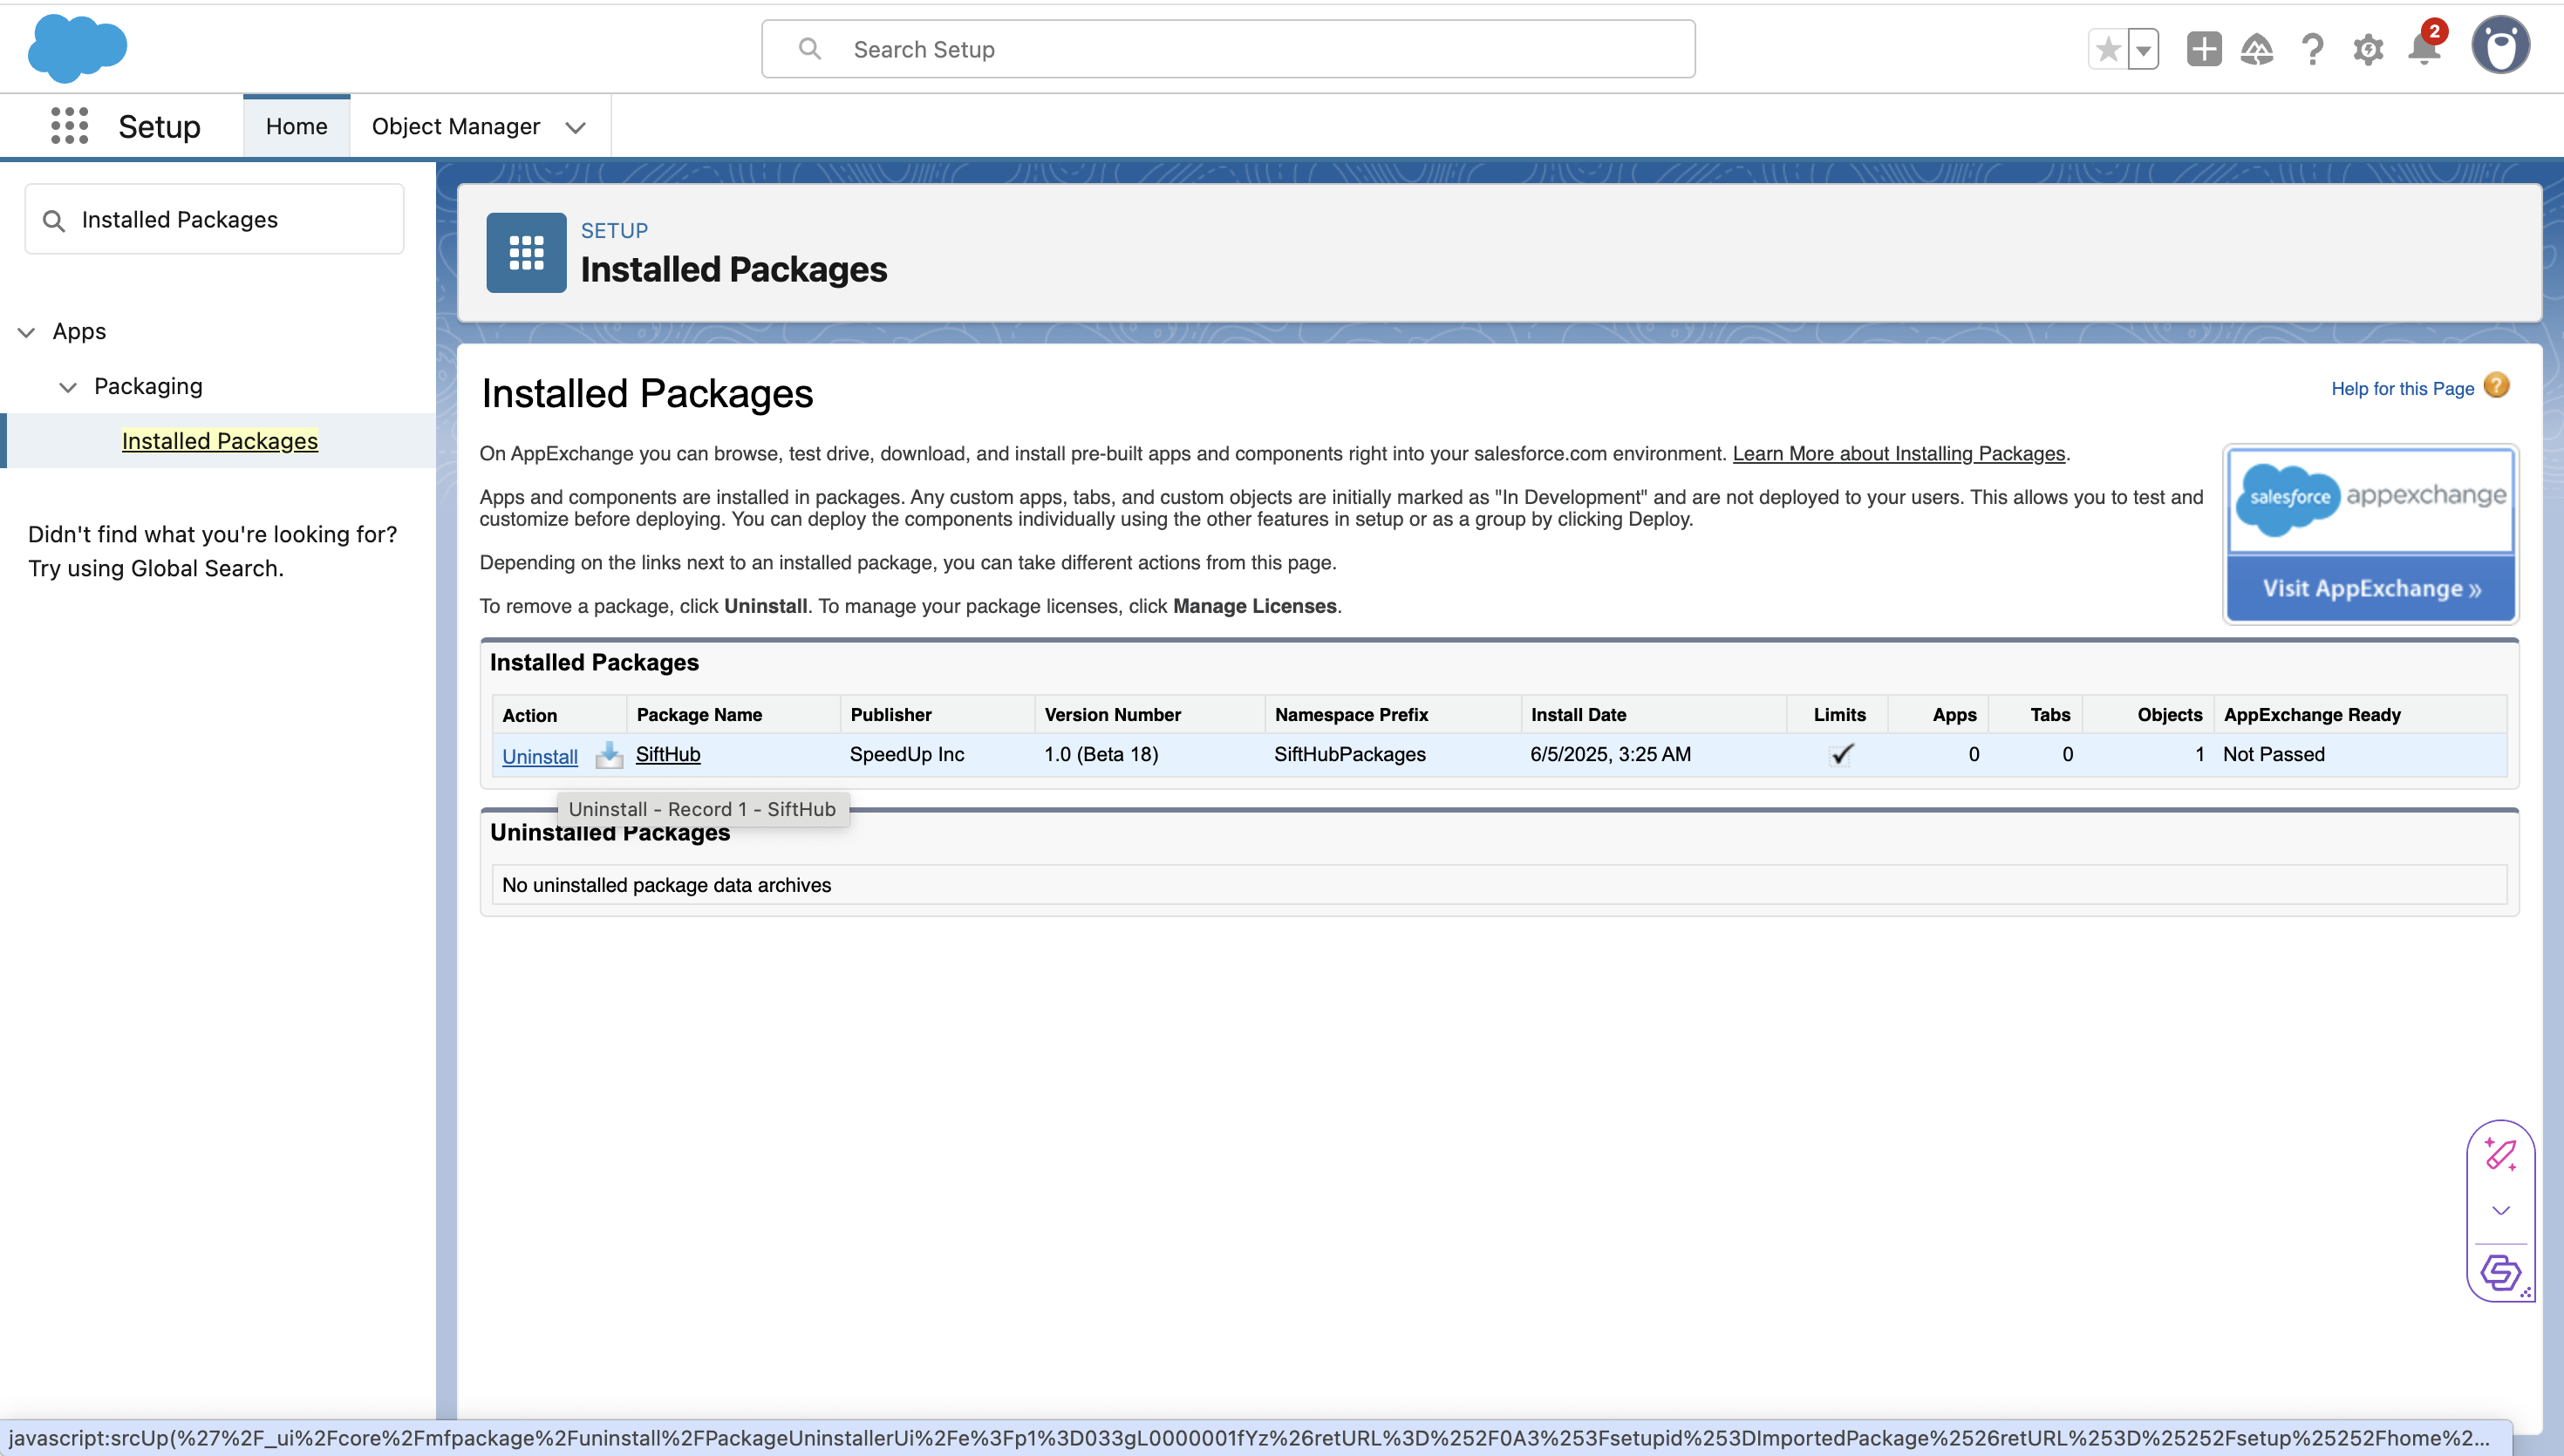The image size is (2564, 1456).
Task: Open the Trailhead guidance icon
Action: click(x=2257, y=49)
